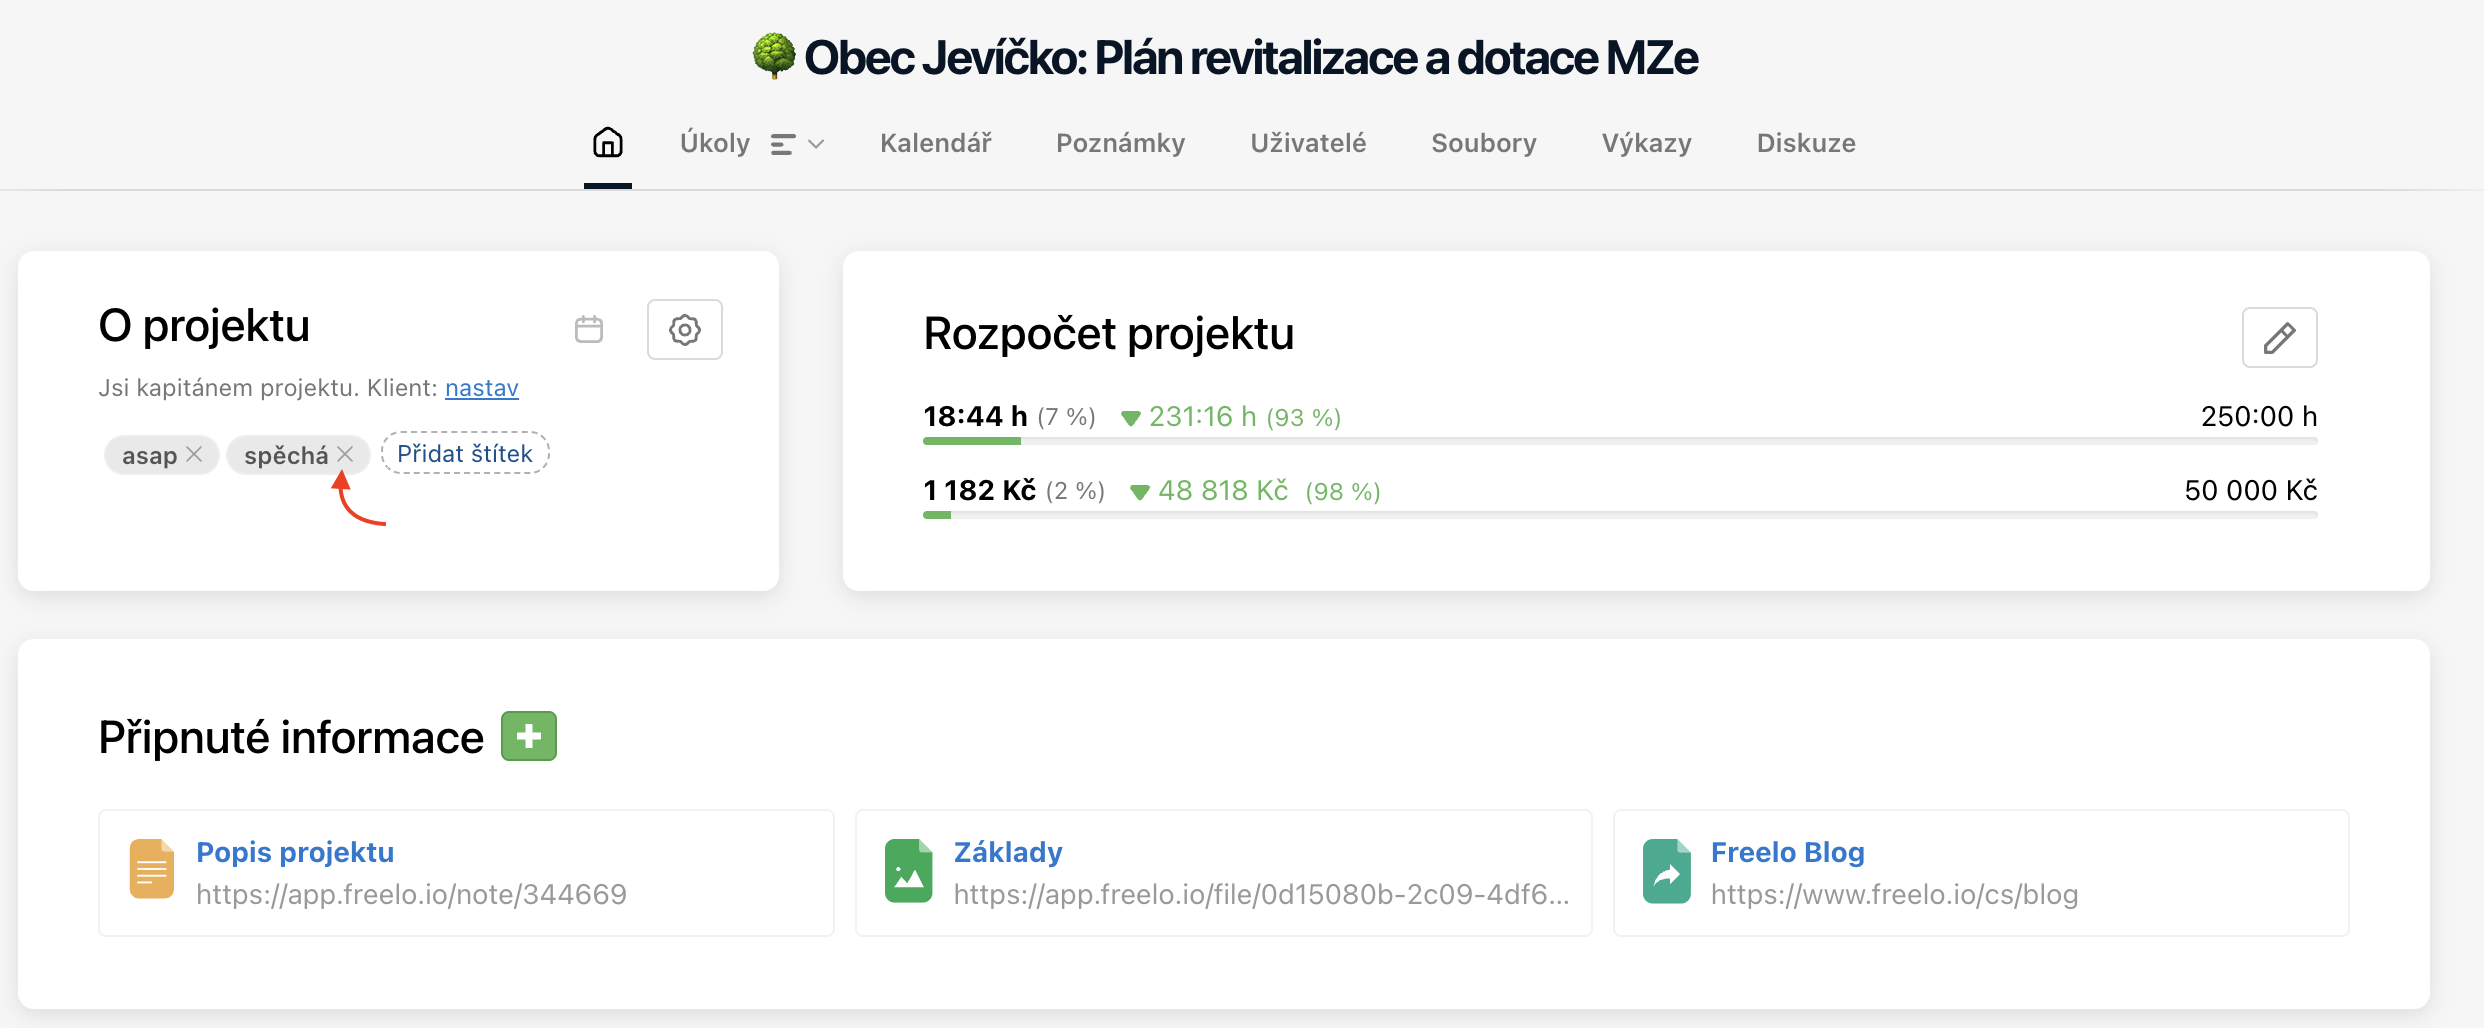The height and width of the screenshot is (1028, 2484).
Task: Switch to the Úkoly tab
Action: tap(715, 143)
